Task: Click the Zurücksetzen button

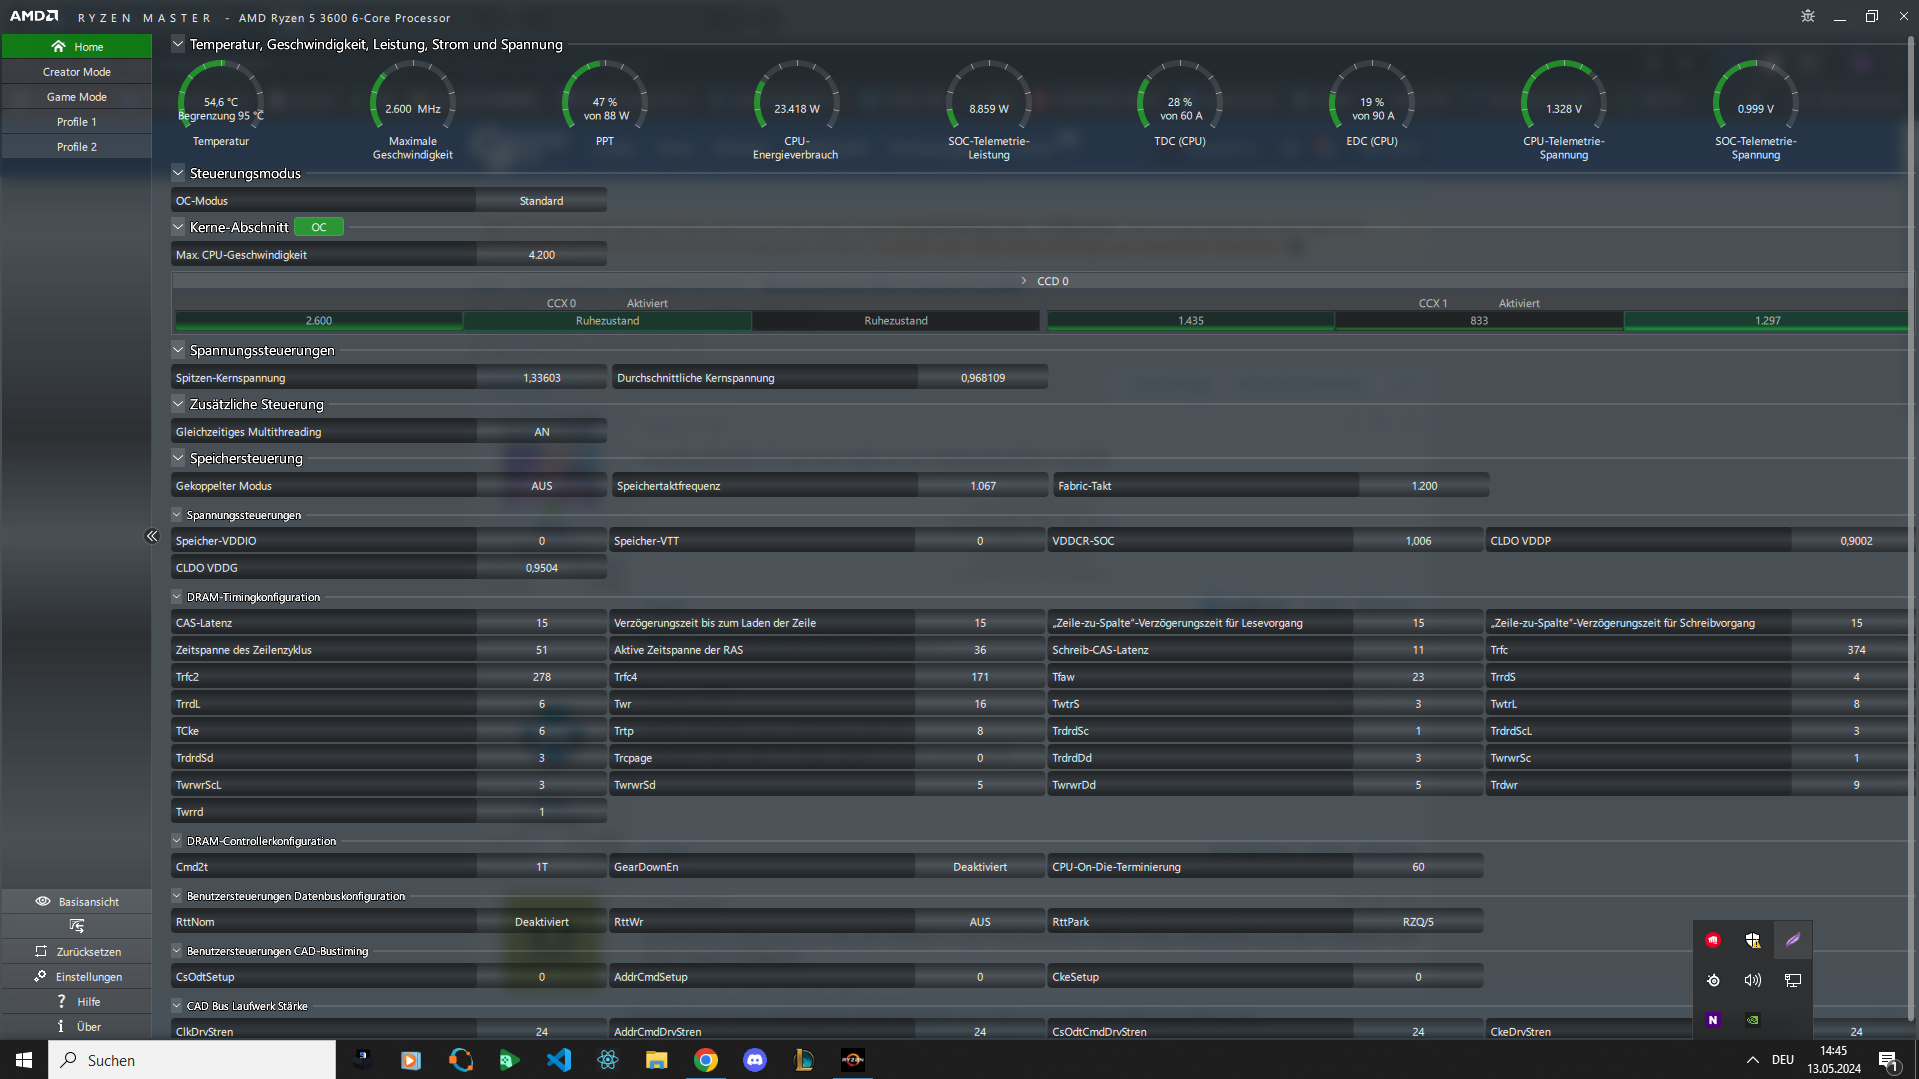Action: pyautogui.click(x=77, y=951)
